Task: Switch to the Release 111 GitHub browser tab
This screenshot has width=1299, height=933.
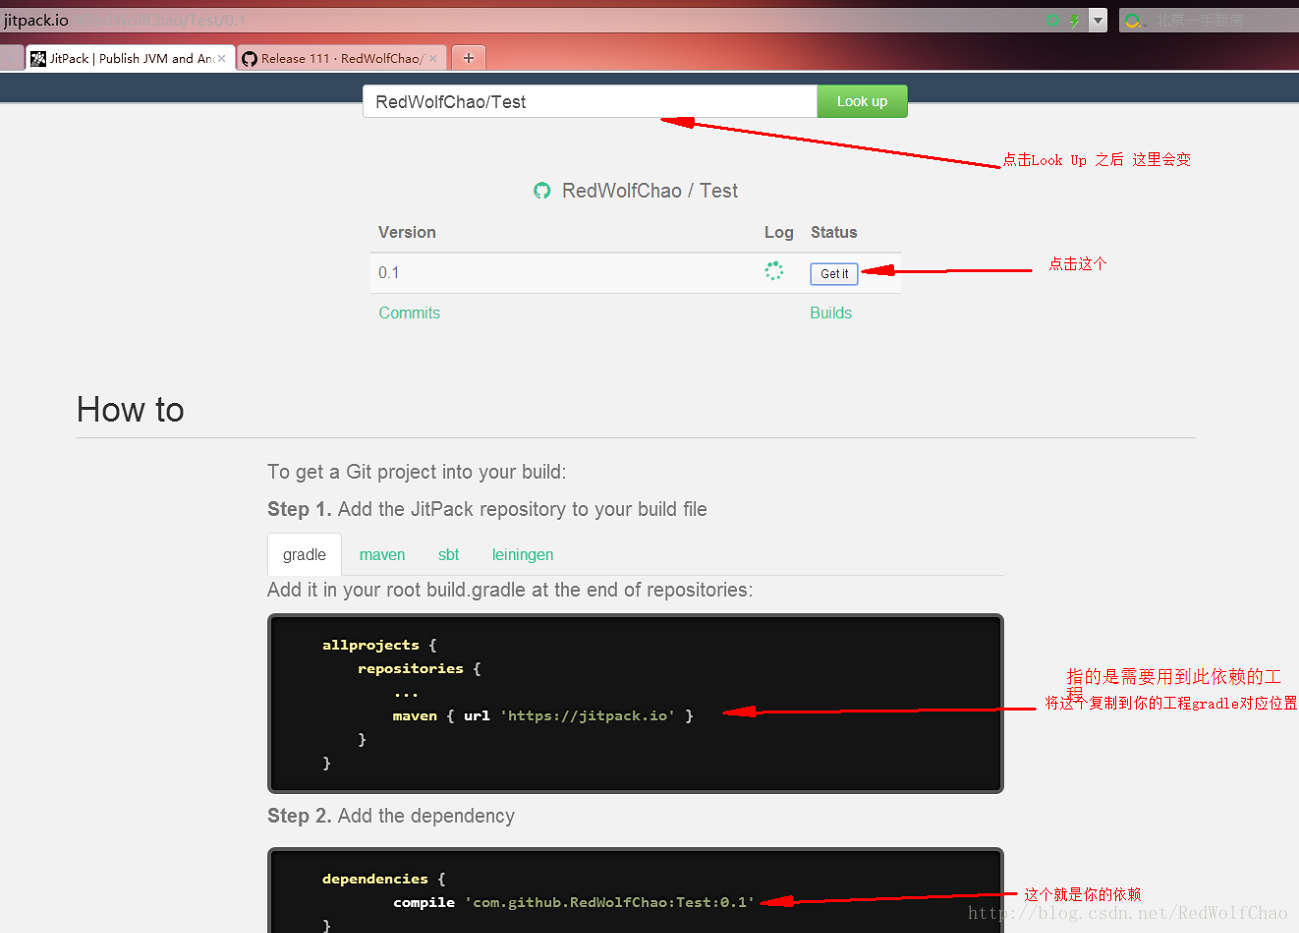Action: click(340, 58)
